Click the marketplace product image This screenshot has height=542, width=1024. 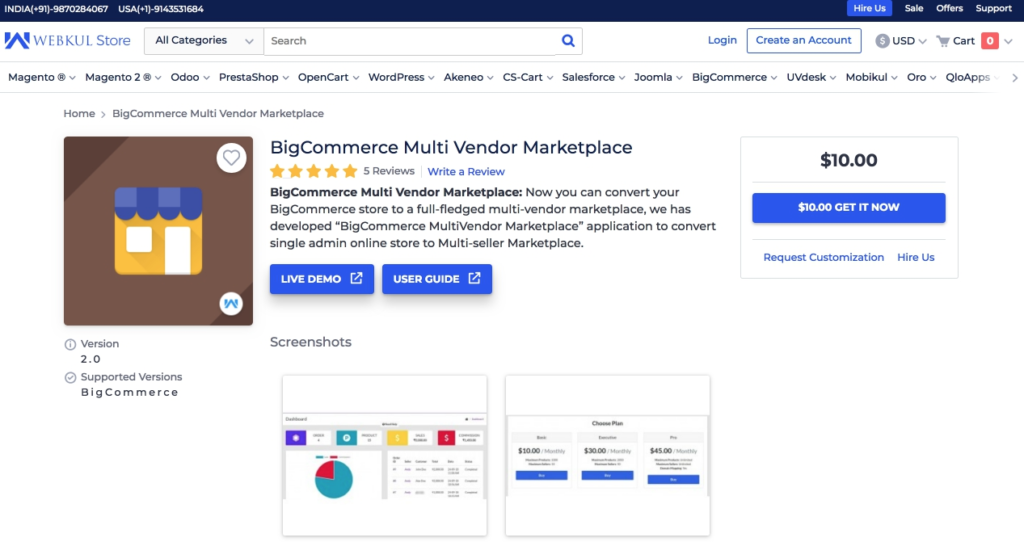pos(158,231)
